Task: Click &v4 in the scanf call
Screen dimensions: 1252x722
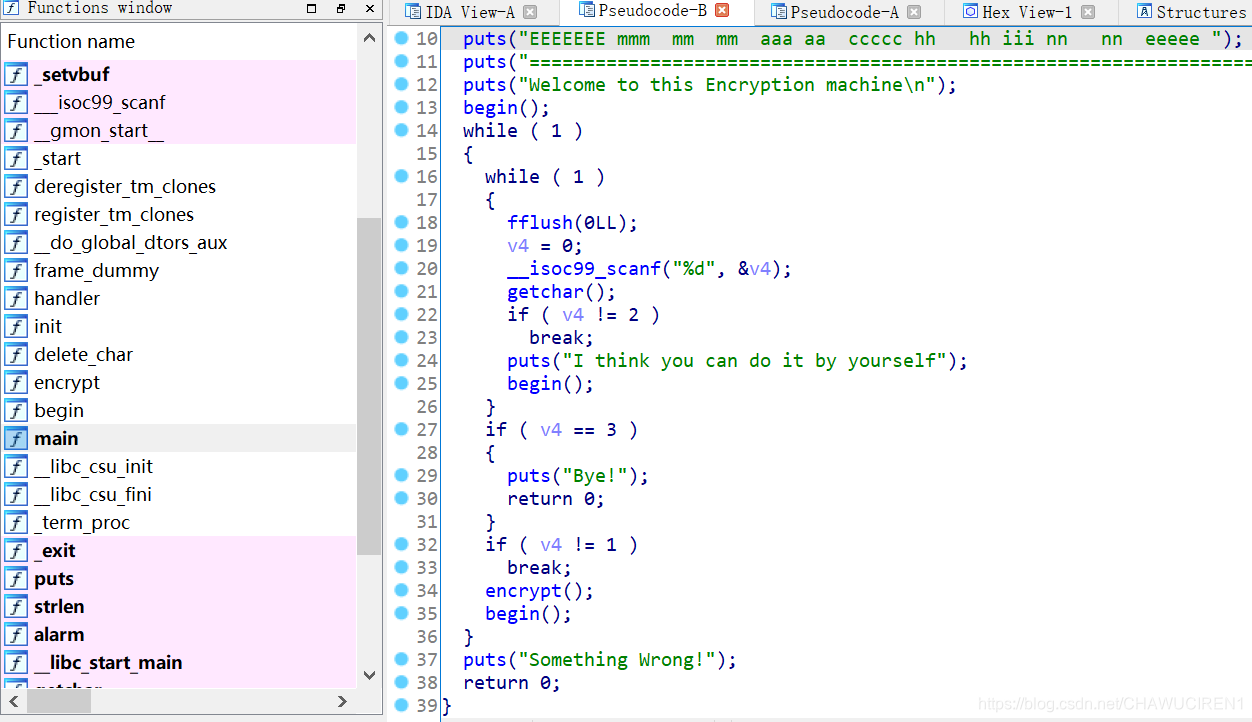Action: click(x=754, y=269)
